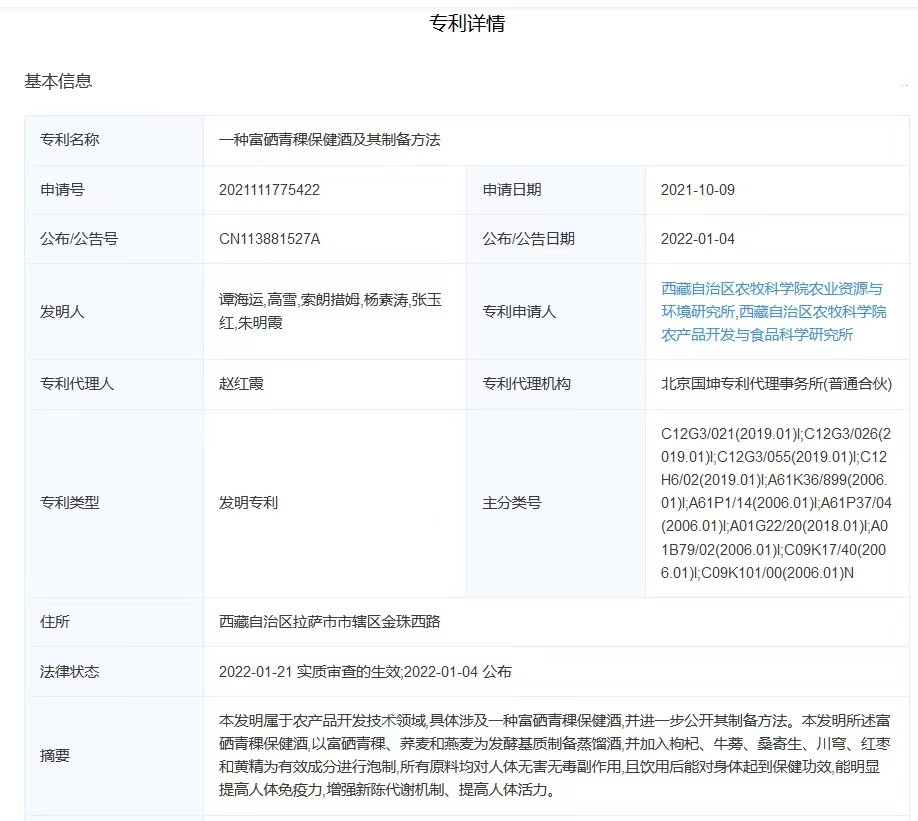Click the publication date 2022-01-04 value
Viewport: 918px width, 821px height.
point(697,239)
